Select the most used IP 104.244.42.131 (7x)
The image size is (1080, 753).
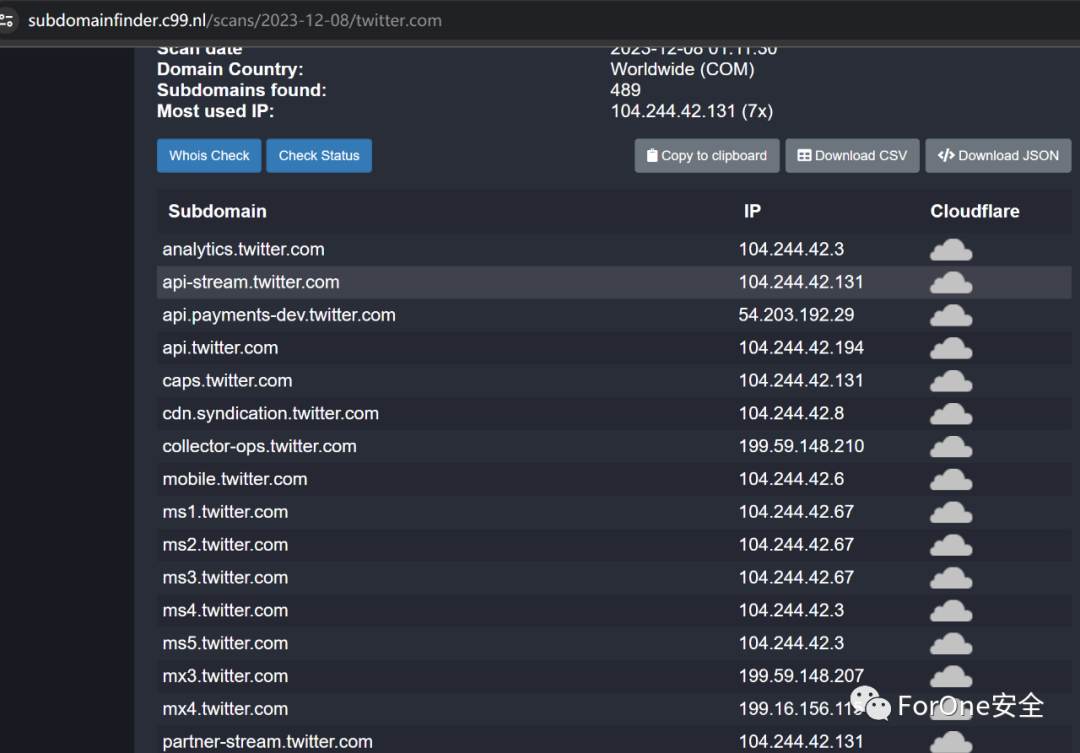(692, 111)
